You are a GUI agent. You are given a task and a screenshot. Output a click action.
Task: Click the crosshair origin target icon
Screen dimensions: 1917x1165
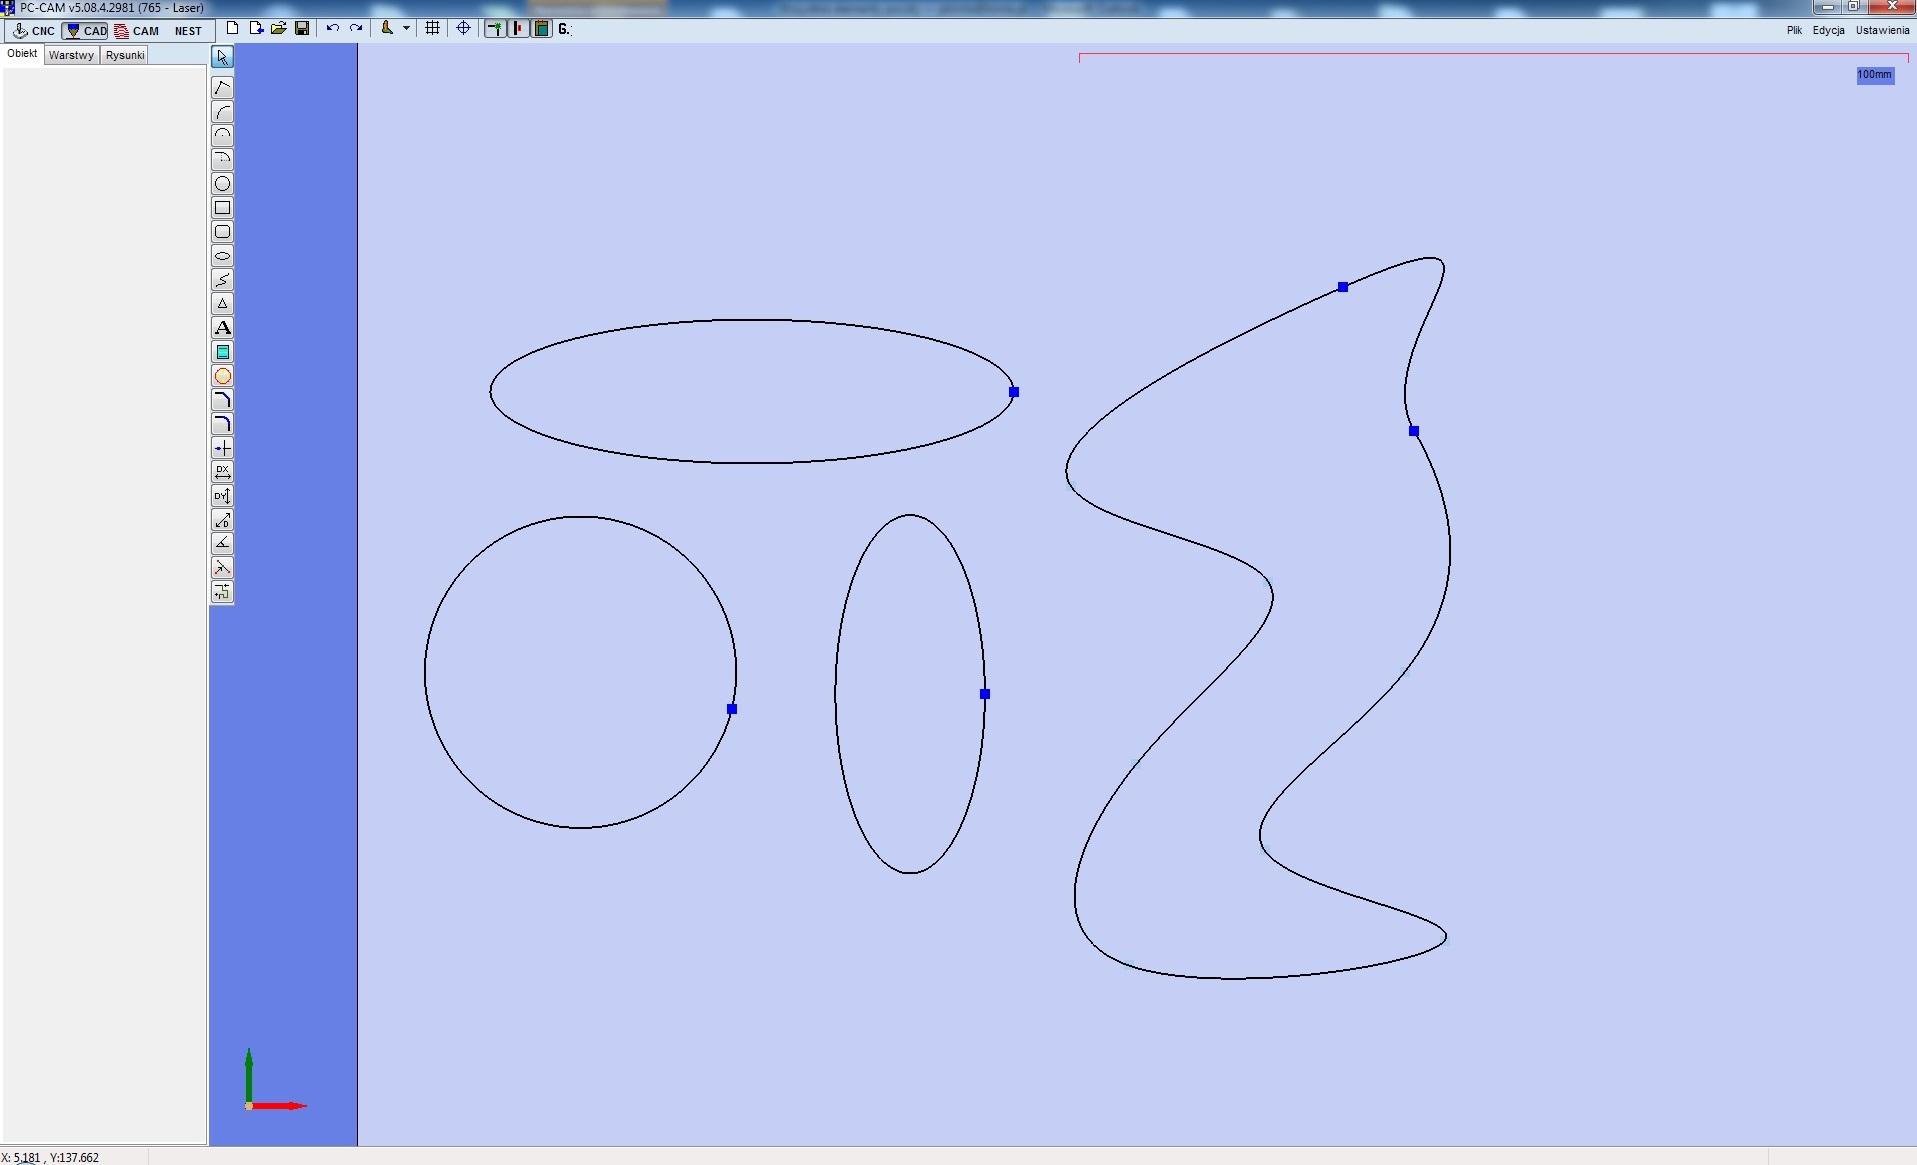coord(463,28)
